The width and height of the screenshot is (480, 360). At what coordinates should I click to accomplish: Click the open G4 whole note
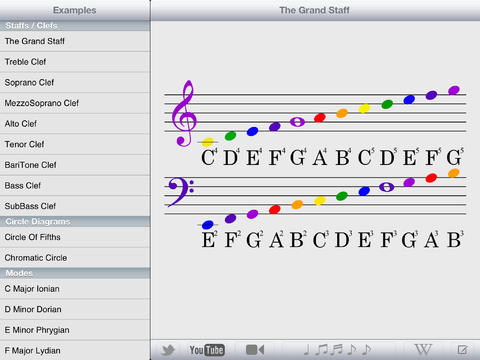(x=297, y=122)
